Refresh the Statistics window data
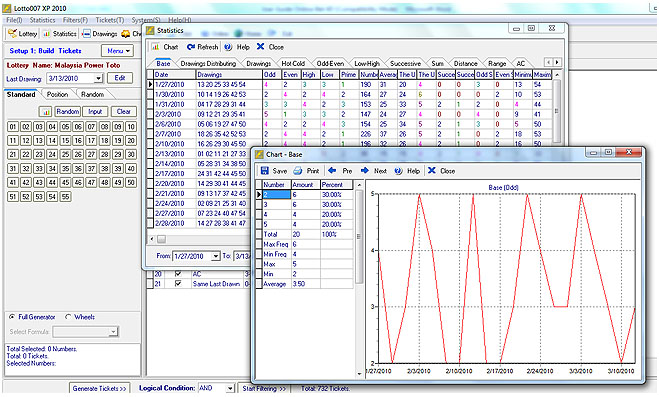659x397 pixels. pos(203,47)
